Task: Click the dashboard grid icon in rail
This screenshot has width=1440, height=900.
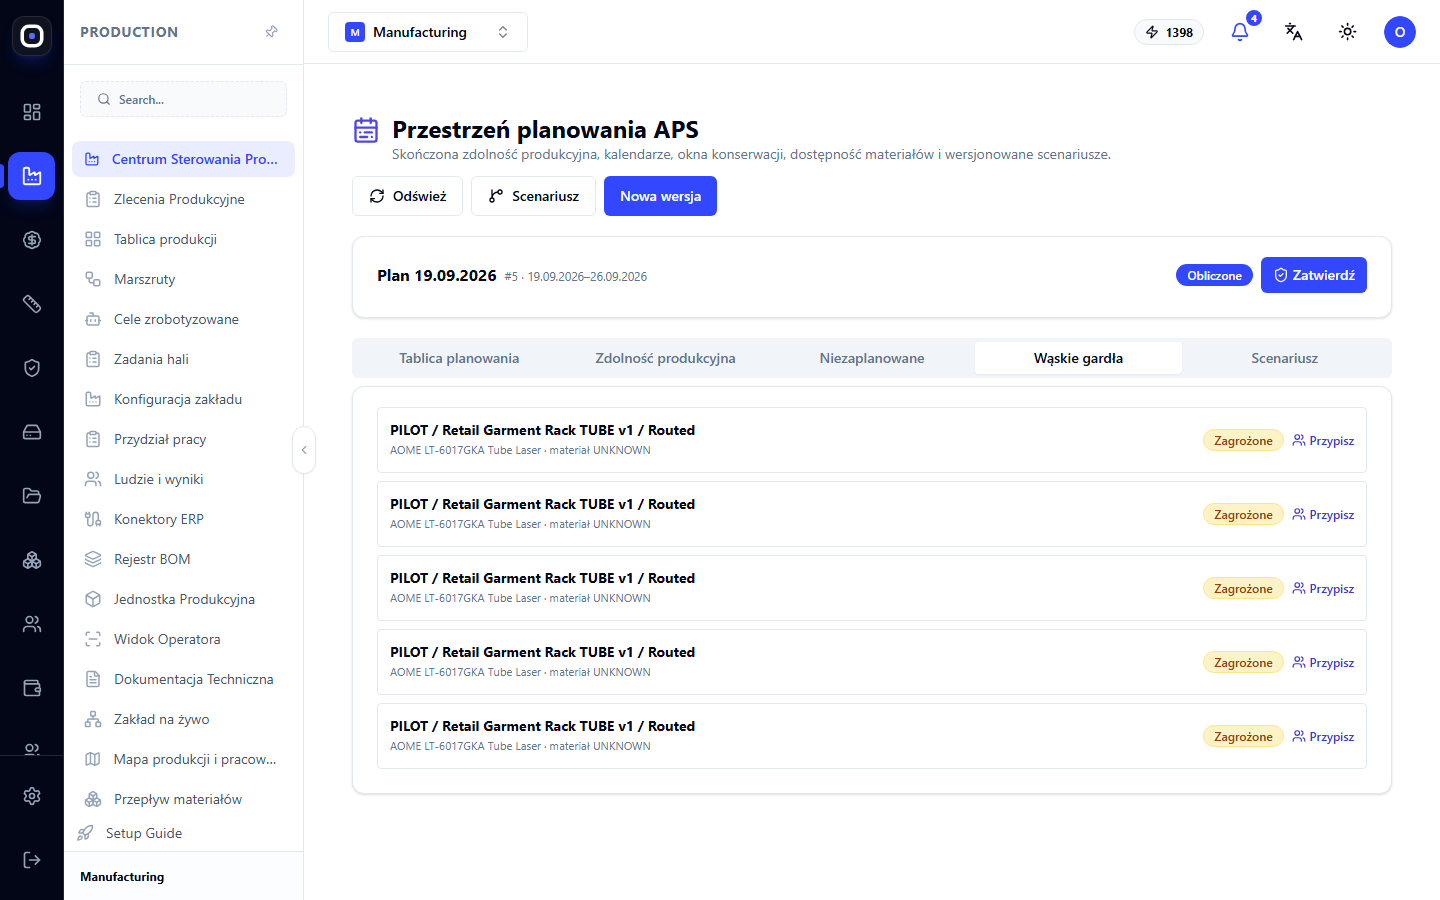Action: coord(32,112)
